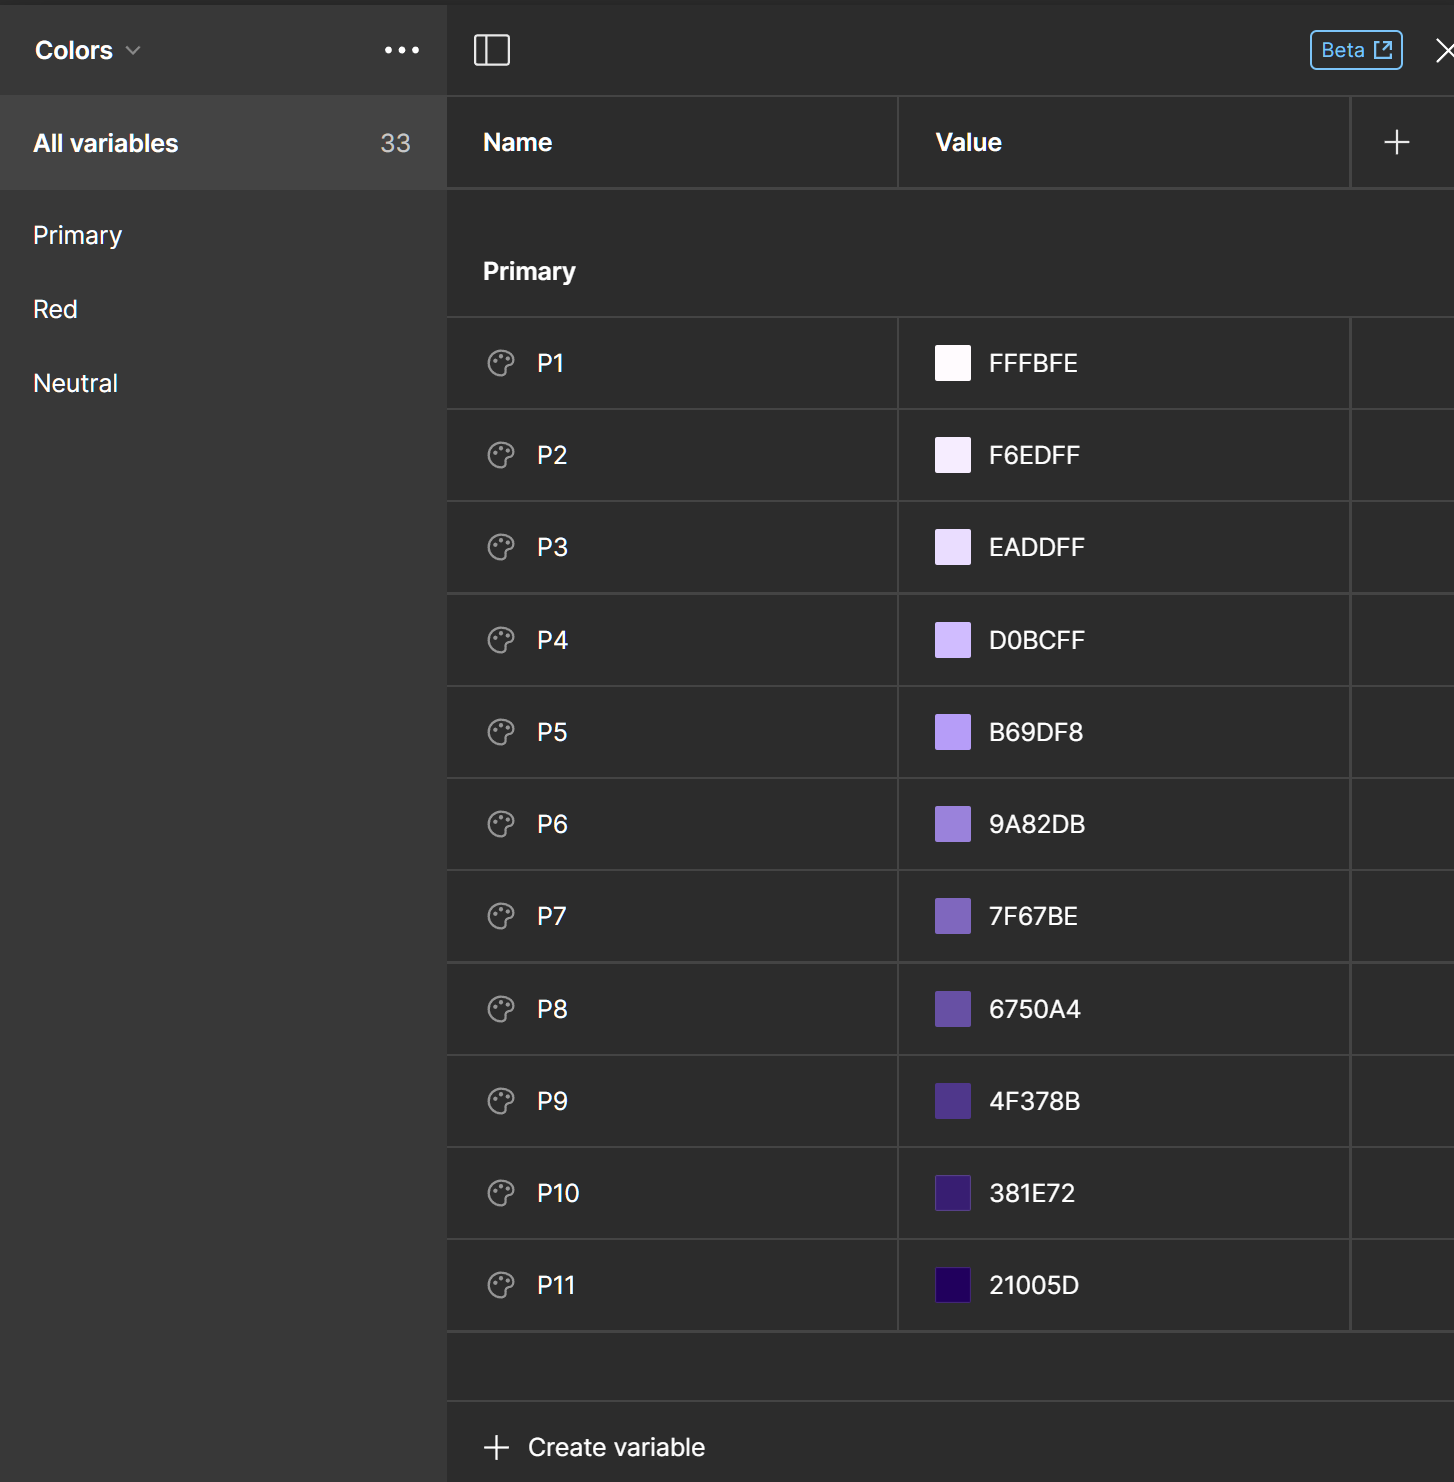Open the P10 color swatch 381E72
This screenshot has width=1454, height=1482.
952,1193
